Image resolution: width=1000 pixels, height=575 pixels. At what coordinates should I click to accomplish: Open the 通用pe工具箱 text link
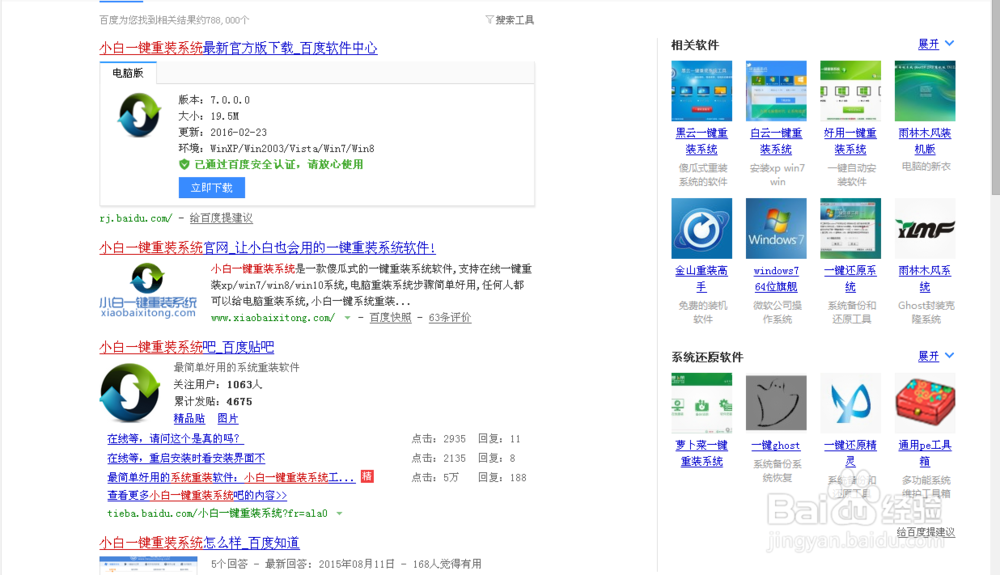925,453
